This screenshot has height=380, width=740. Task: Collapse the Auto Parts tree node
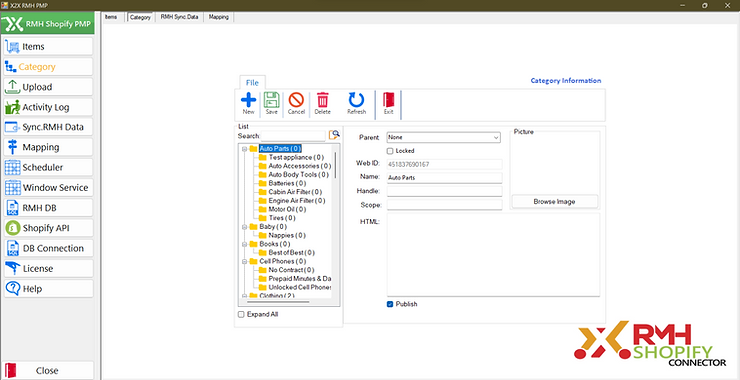[x=244, y=149]
